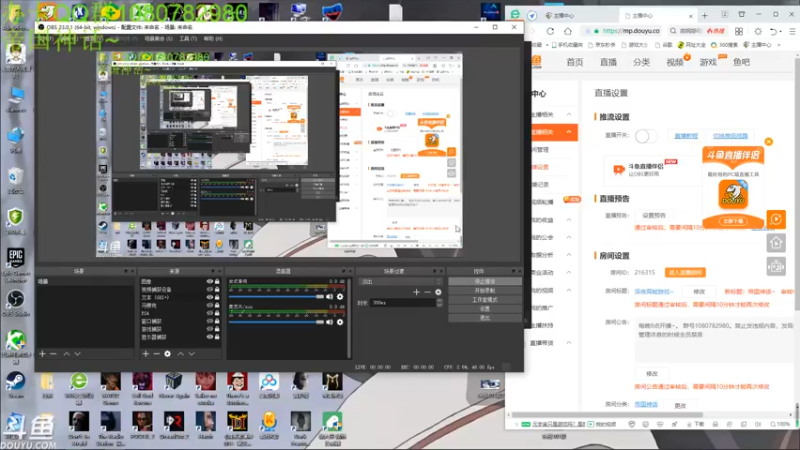The height and width of the screenshot is (450, 800).
Task: Open 场景集合(S) menu in OBS
Action: click(x=158, y=39)
